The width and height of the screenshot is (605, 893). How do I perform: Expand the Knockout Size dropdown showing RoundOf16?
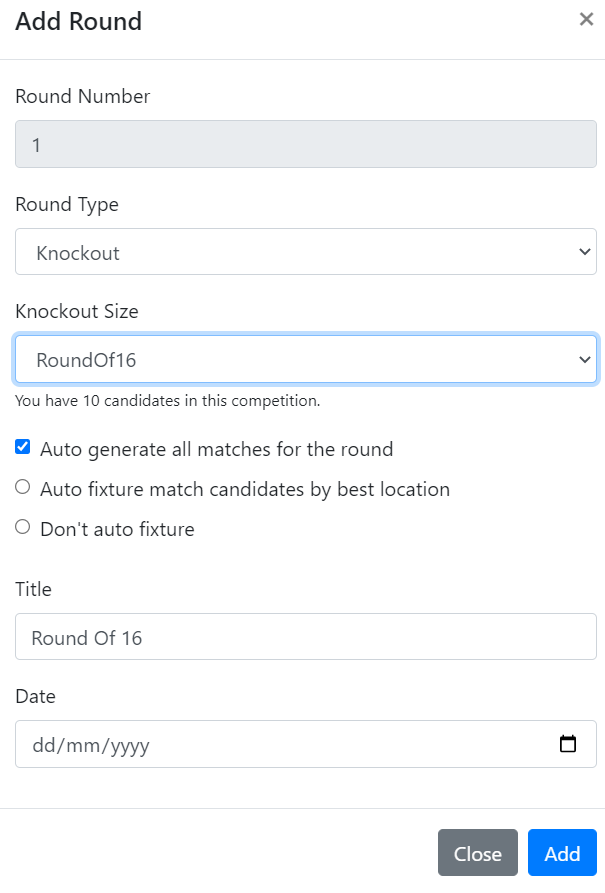306,359
